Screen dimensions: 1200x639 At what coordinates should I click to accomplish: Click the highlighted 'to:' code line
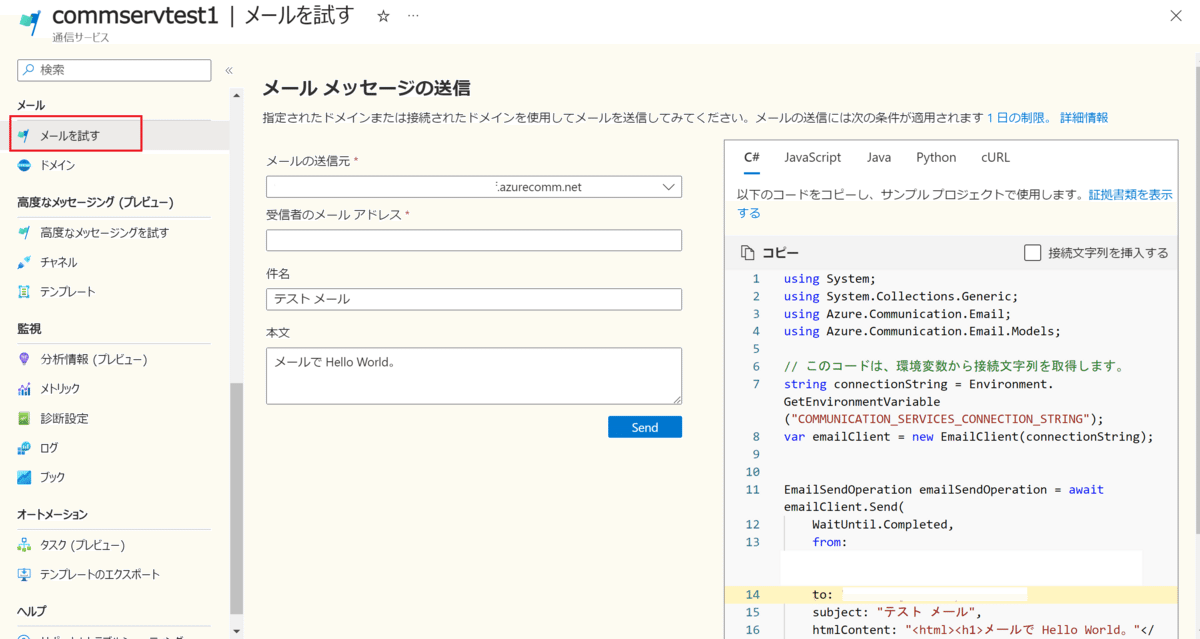953,594
